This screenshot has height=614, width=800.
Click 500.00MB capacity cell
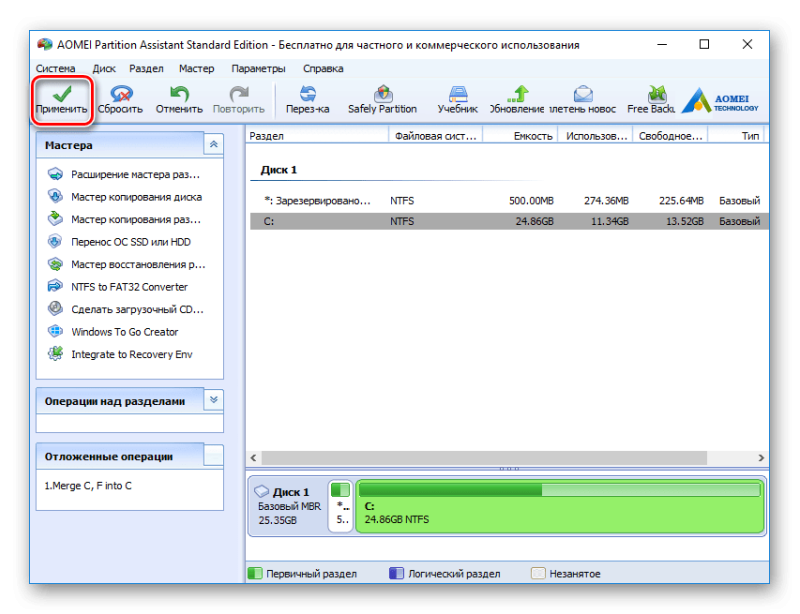531,201
